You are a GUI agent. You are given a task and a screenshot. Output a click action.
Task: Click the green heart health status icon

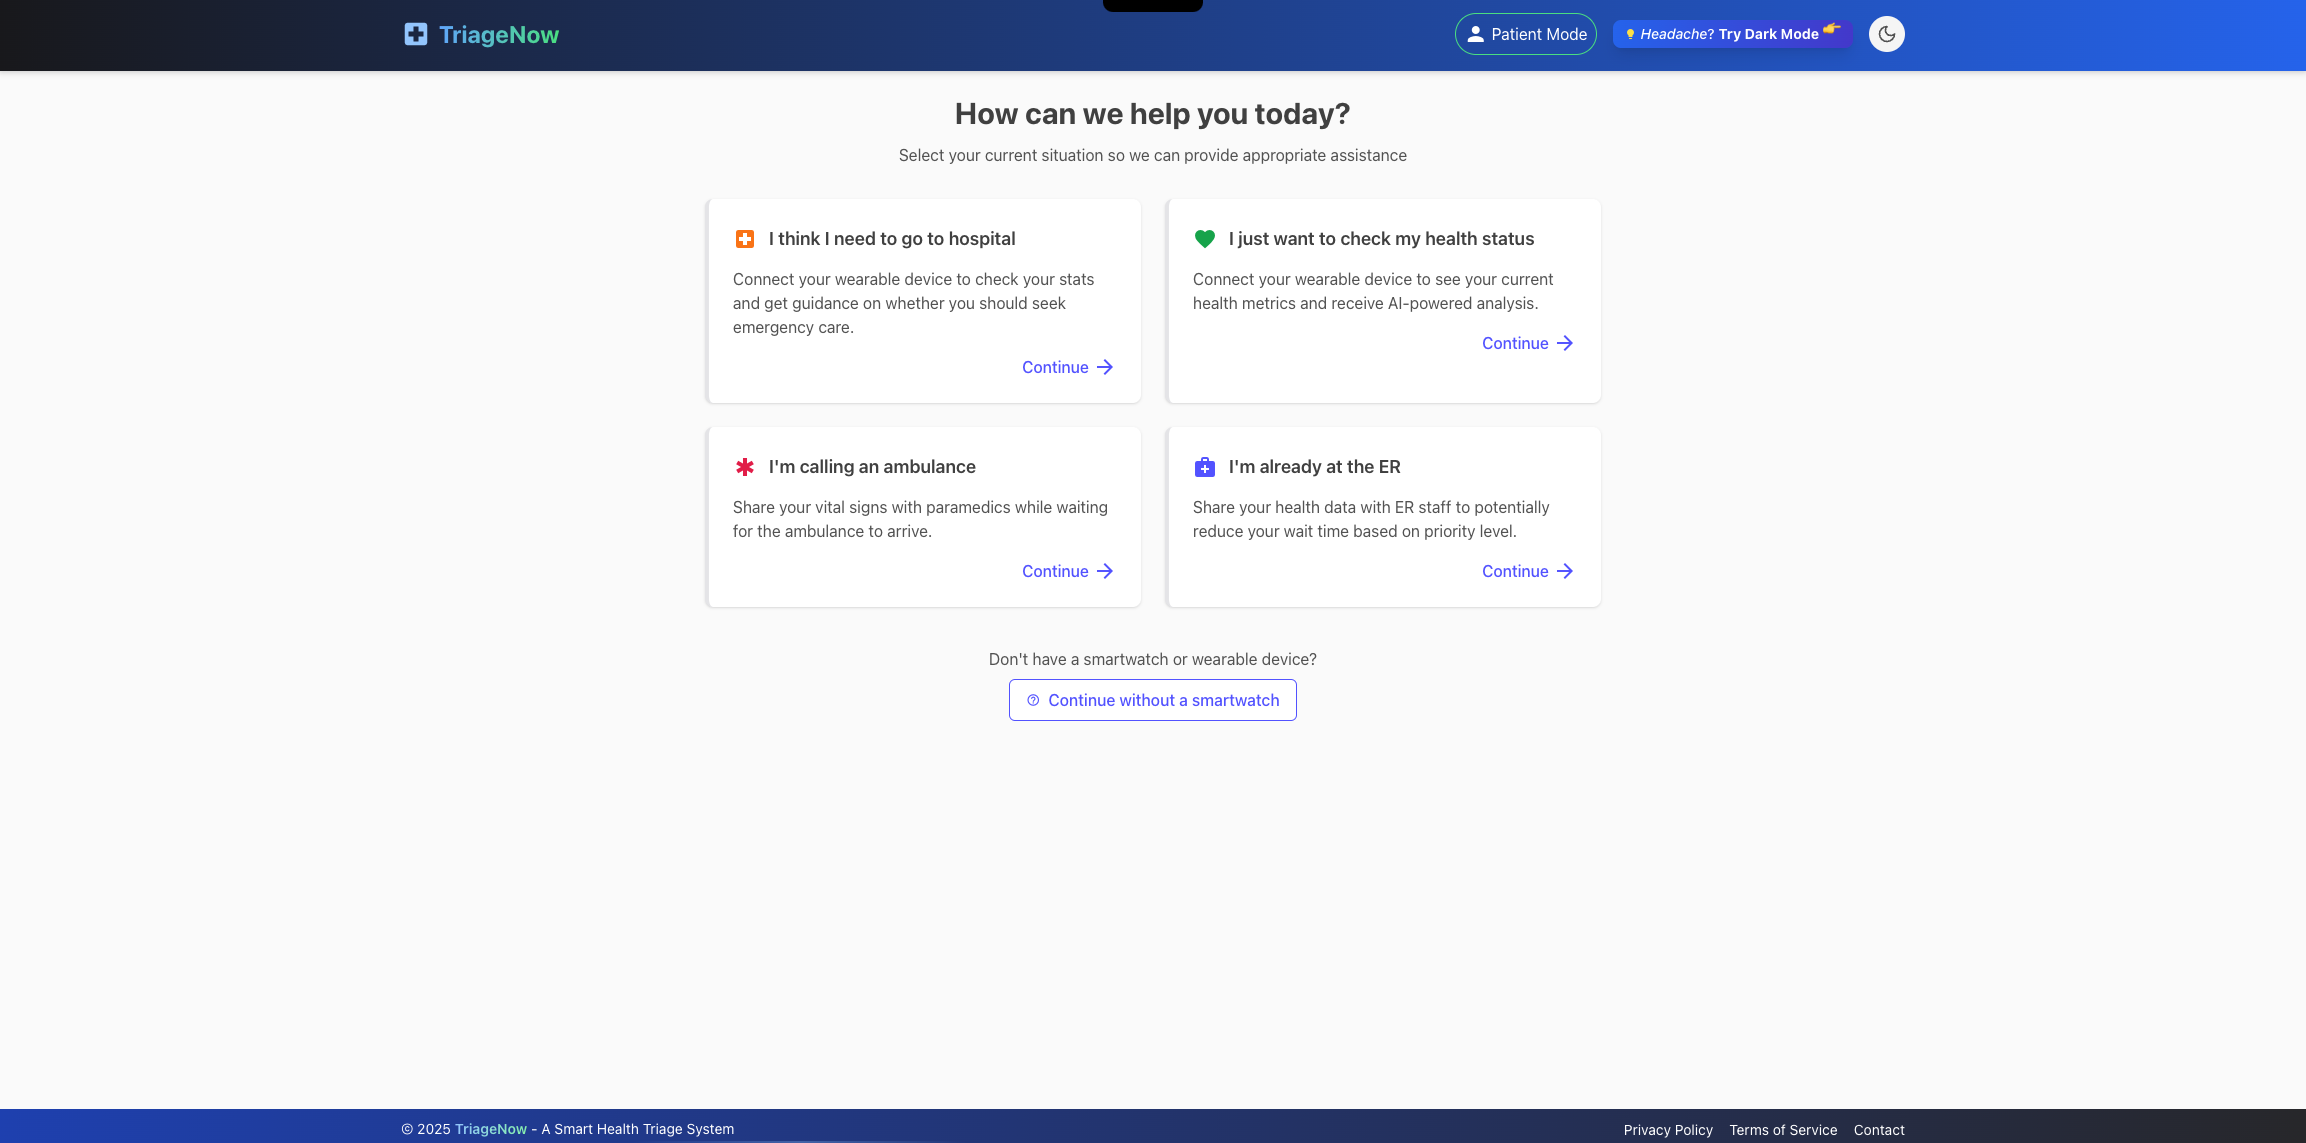(1205, 239)
